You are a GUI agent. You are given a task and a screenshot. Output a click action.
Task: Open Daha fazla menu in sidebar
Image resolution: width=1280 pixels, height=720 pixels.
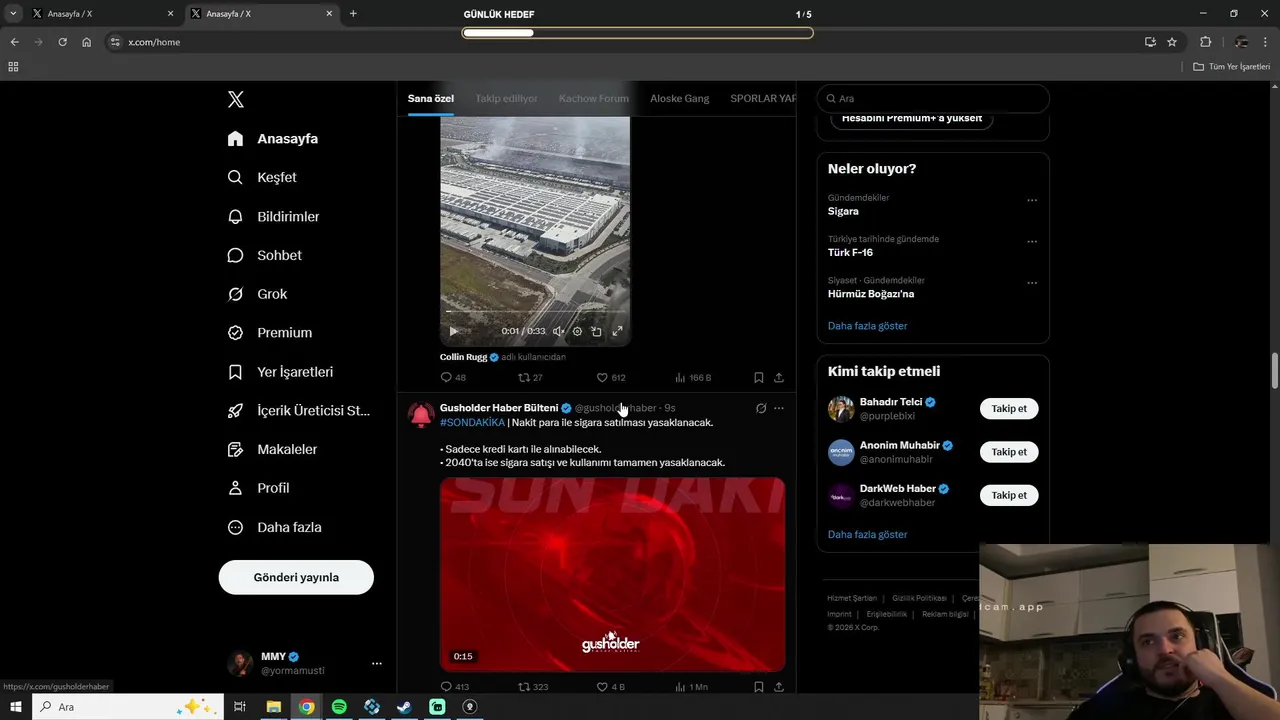(274, 527)
